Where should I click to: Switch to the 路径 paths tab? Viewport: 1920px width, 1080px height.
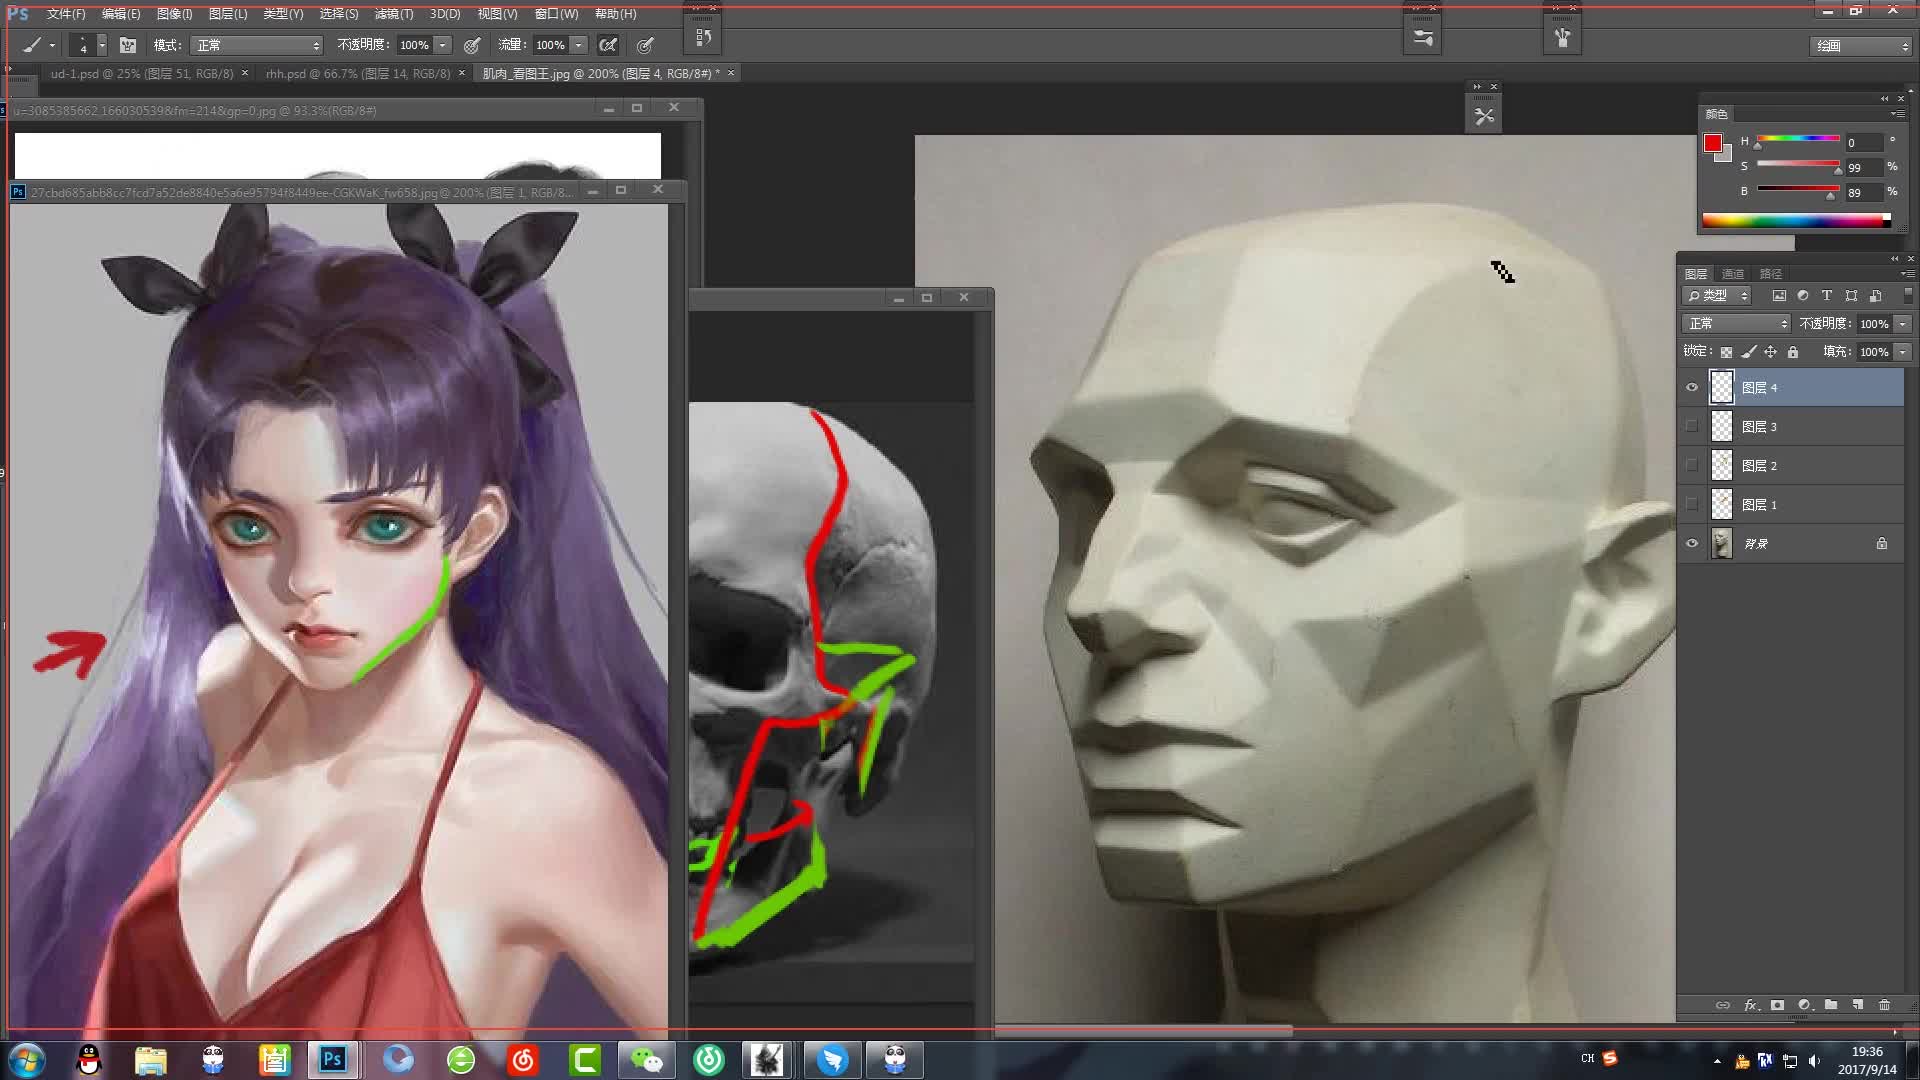1771,274
